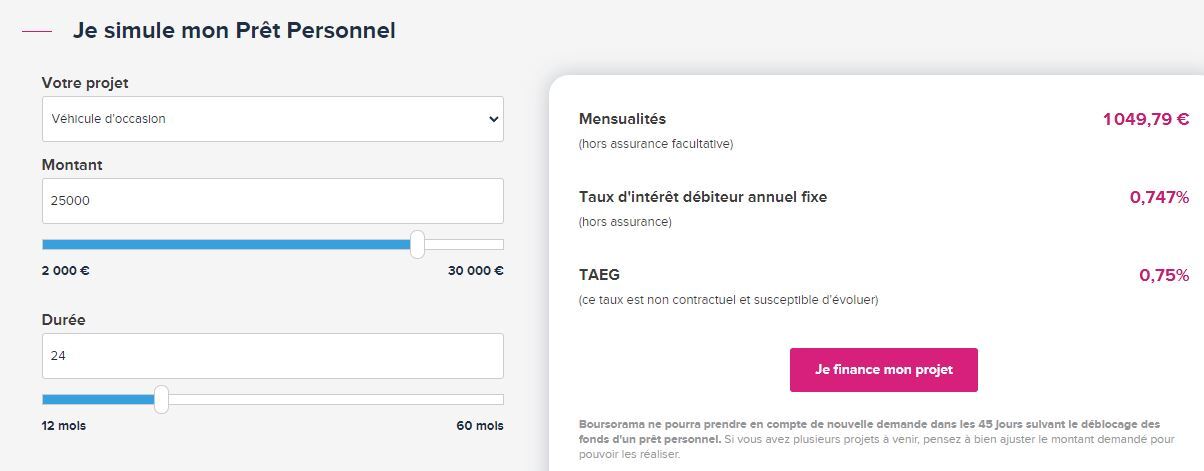The image size is (1204, 471).
Task: Click the Mensualités label
Action: tap(622, 120)
